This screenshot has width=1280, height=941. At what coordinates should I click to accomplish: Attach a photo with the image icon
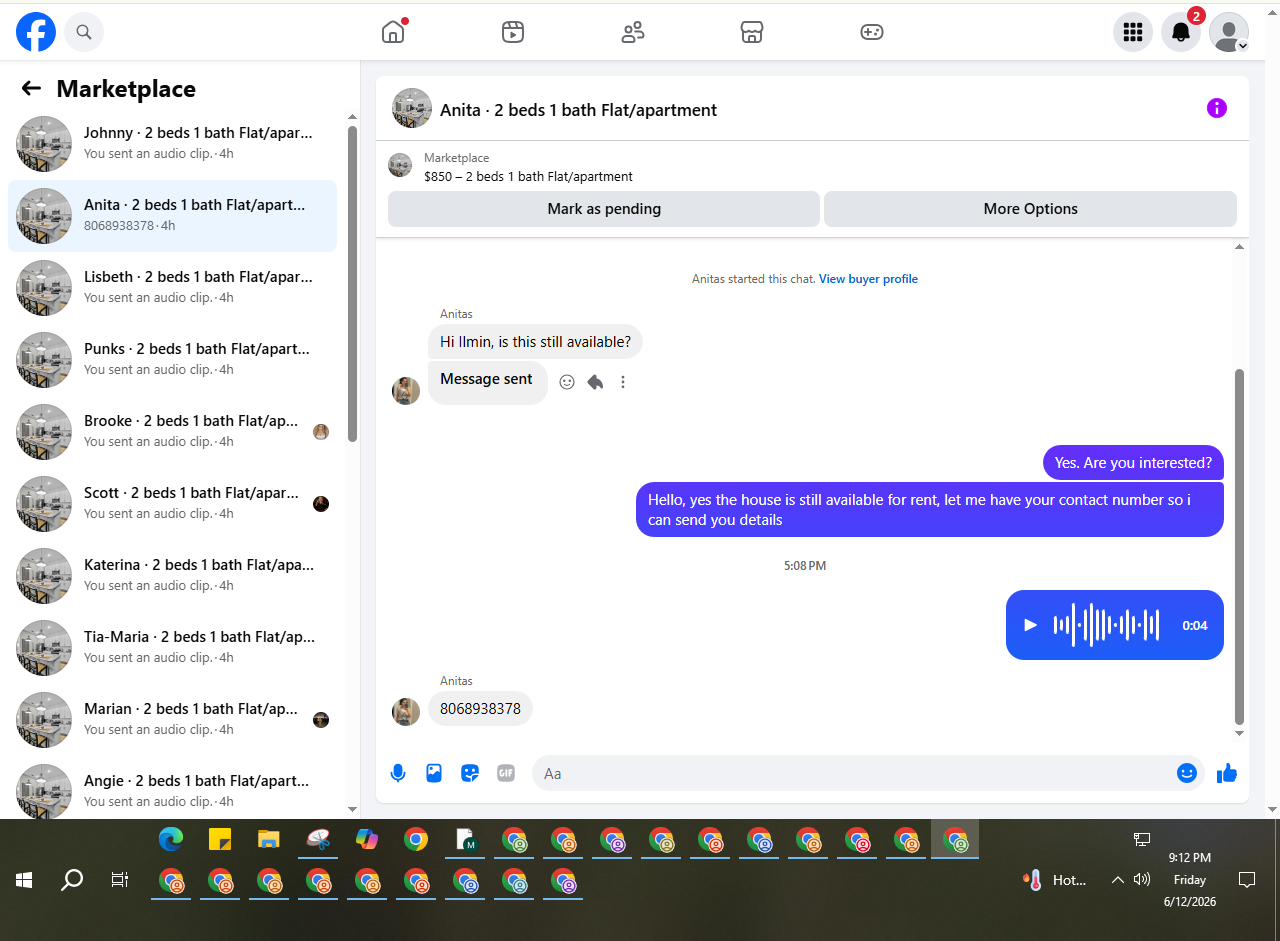434,773
